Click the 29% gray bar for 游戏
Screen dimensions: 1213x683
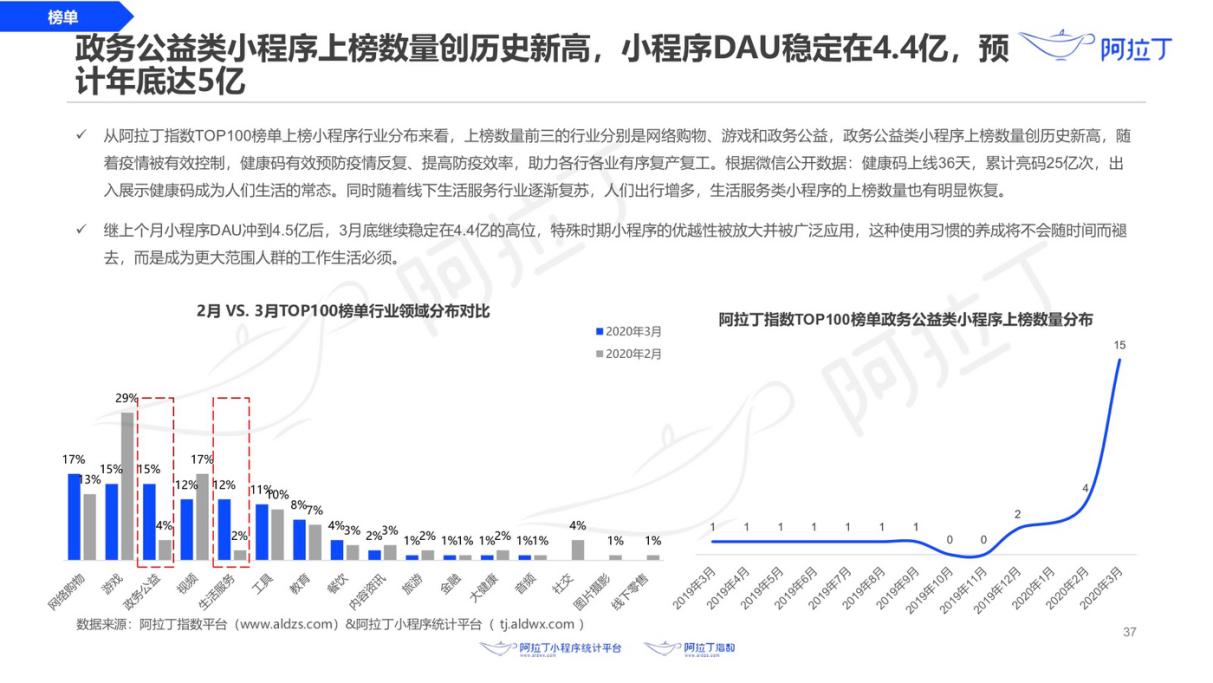(127, 485)
